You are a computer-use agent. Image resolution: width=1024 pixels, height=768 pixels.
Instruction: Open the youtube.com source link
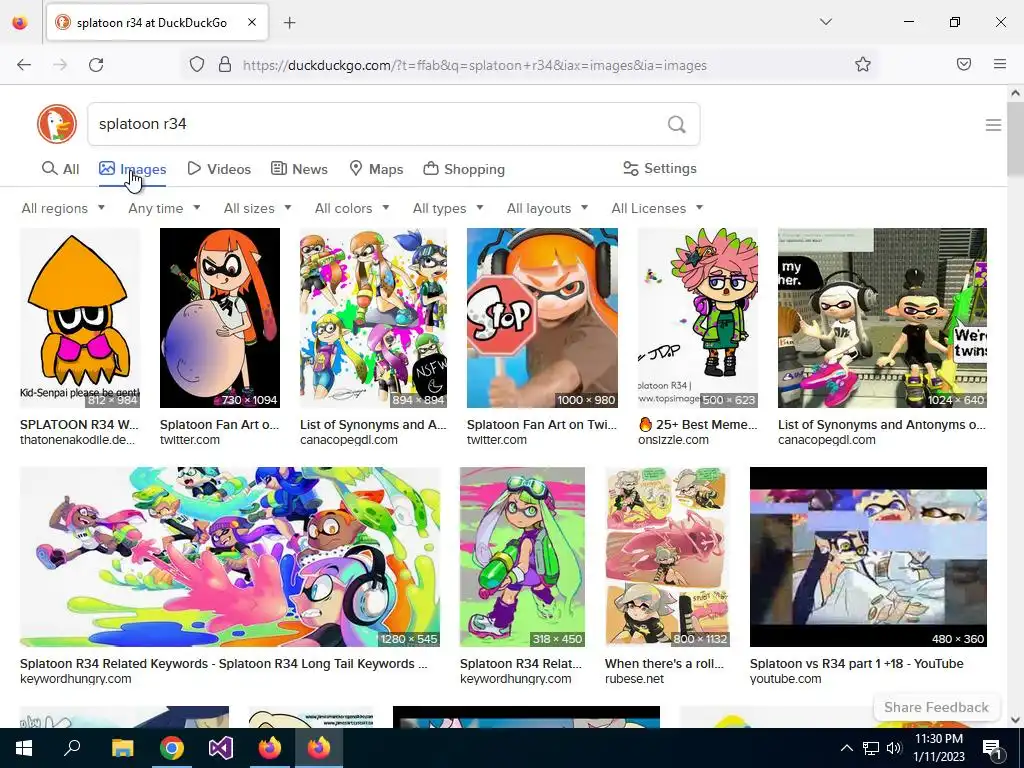[x=786, y=679]
